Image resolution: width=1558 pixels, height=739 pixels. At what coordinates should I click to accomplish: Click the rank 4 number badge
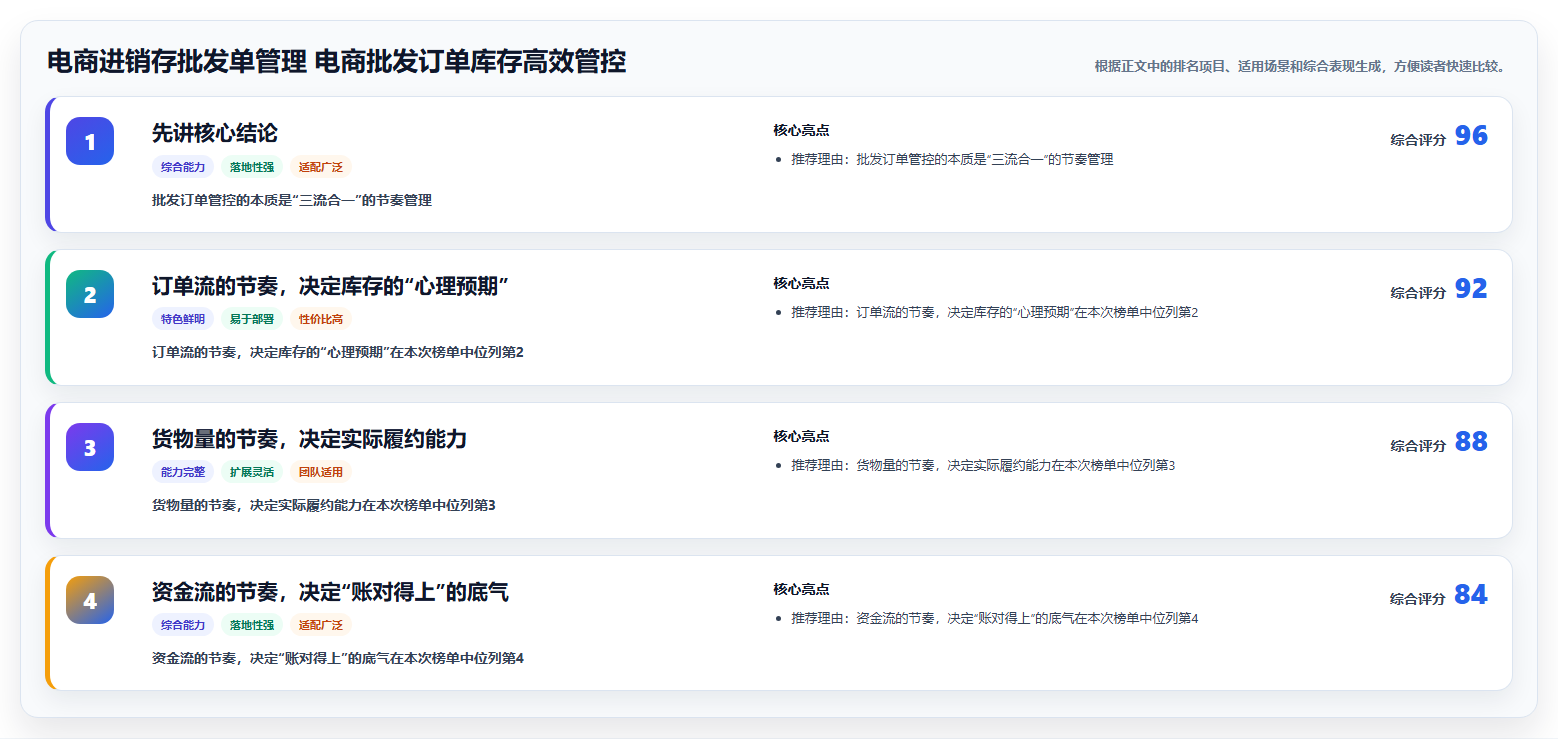[x=90, y=600]
